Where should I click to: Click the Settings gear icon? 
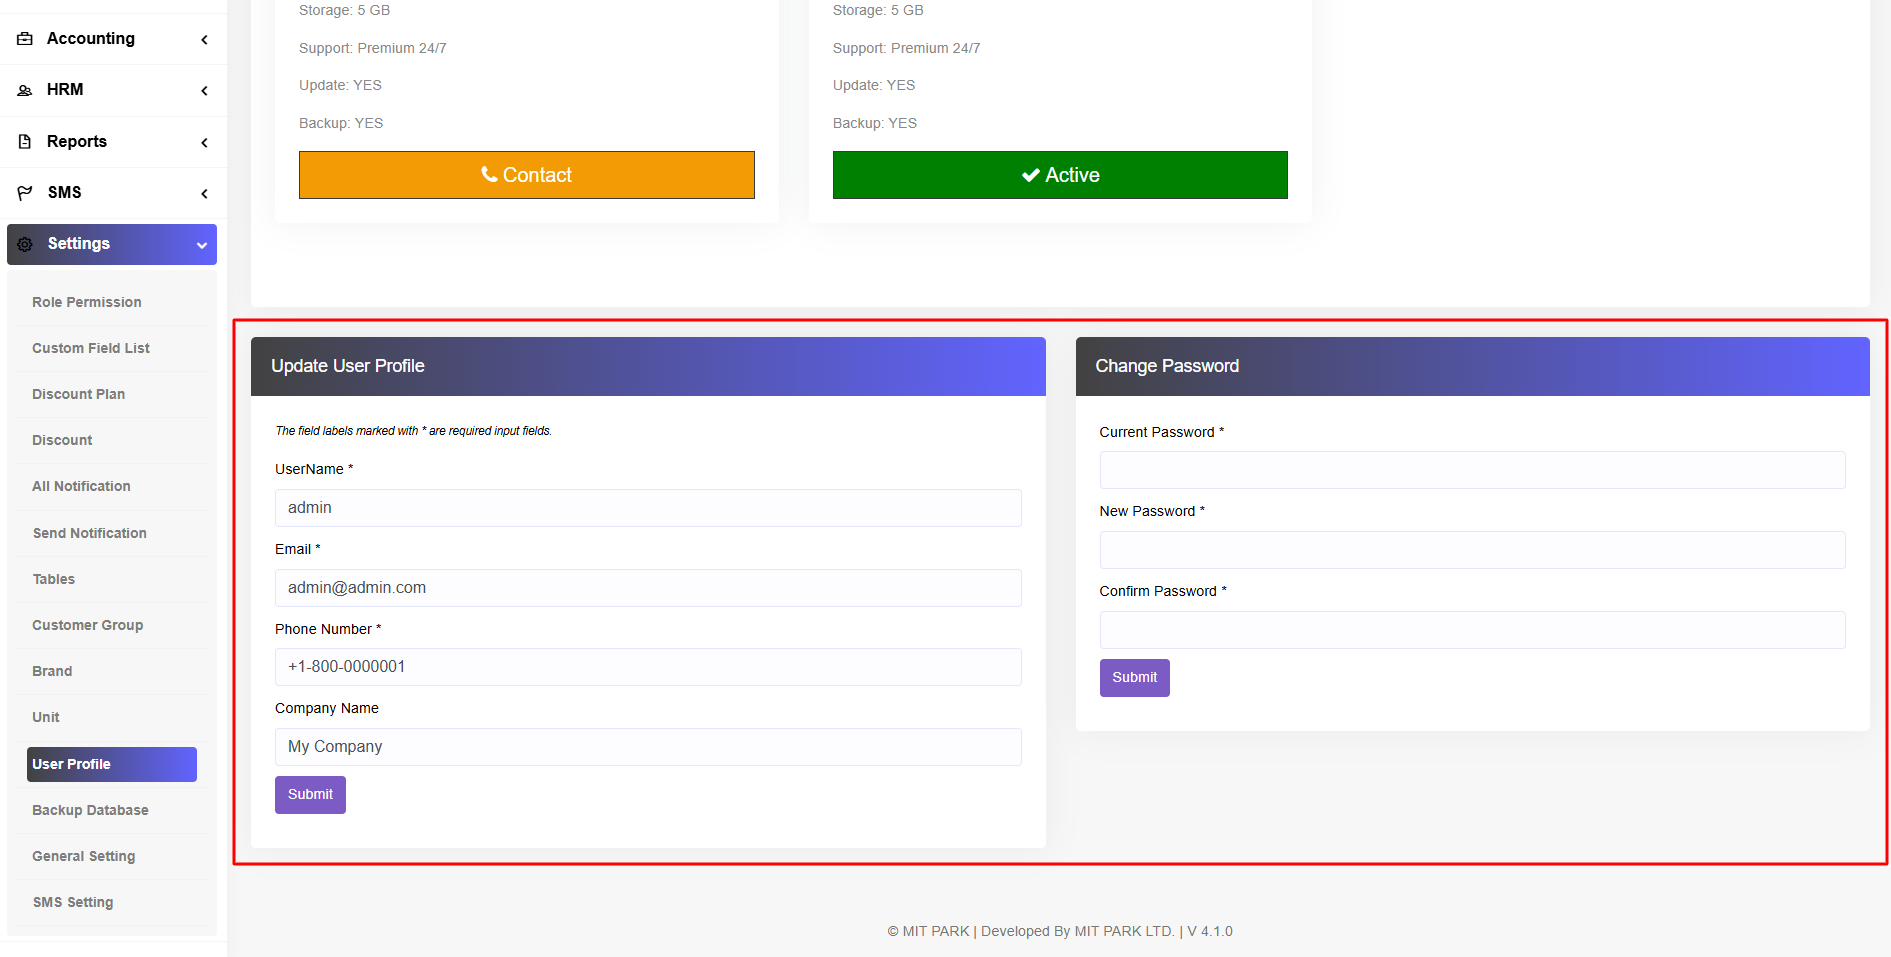(x=25, y=244)
